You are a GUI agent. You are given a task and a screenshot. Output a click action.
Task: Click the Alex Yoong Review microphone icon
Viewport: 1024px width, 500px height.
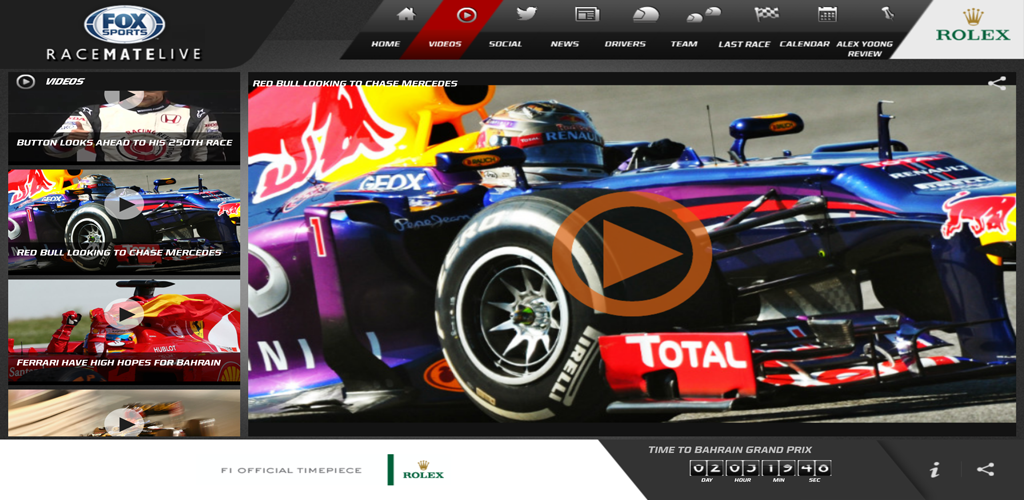pyautogui.click(x=887, y=13)
